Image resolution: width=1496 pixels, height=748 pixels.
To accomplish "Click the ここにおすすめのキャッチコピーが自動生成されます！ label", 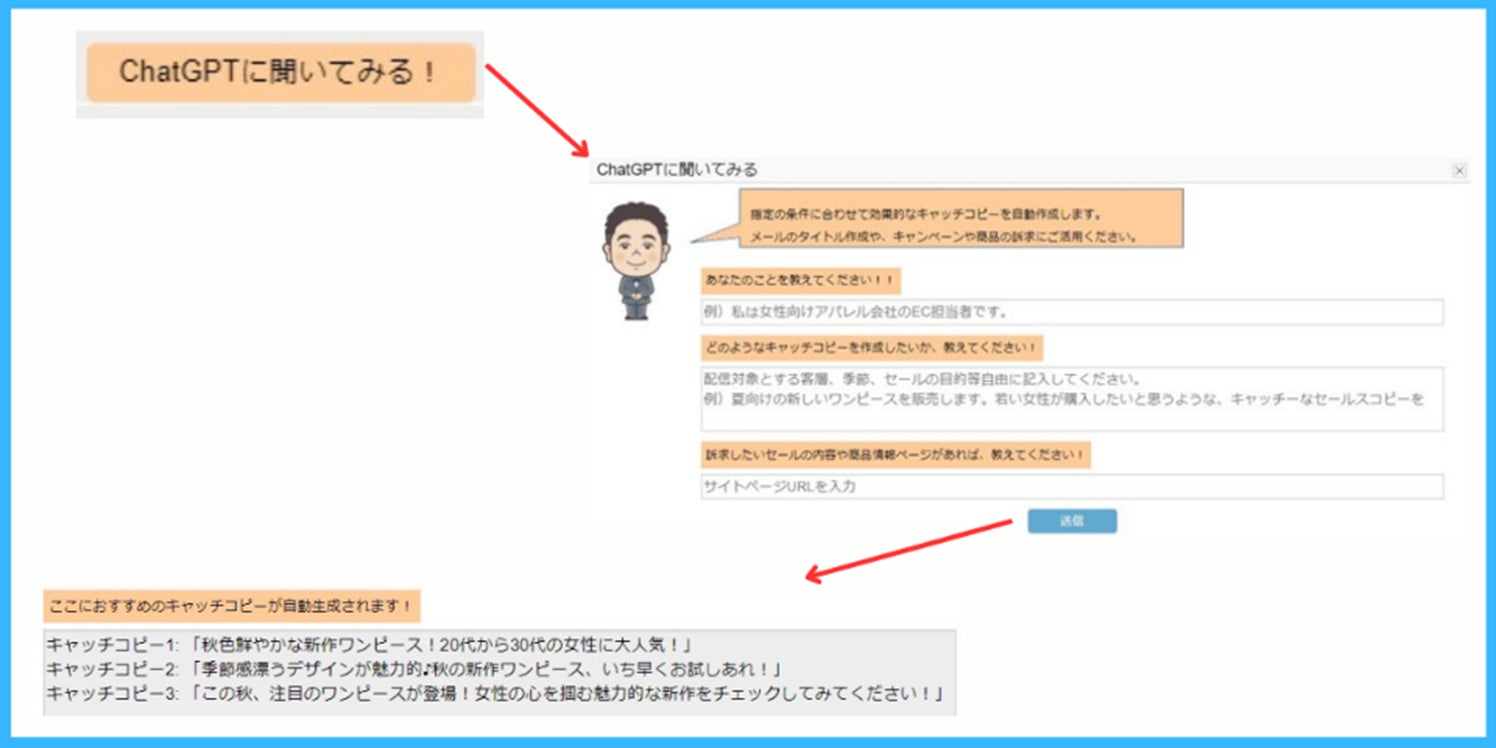I will pos(232,606).
